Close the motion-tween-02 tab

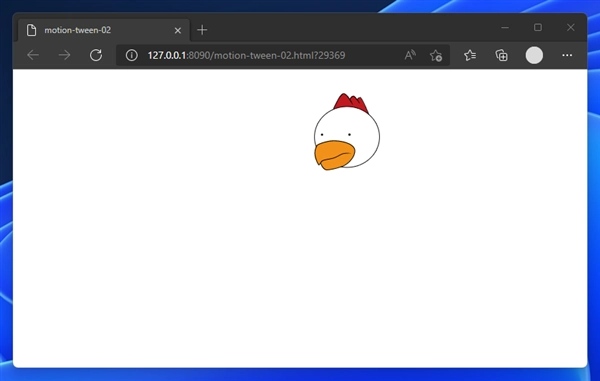(178, 30)
